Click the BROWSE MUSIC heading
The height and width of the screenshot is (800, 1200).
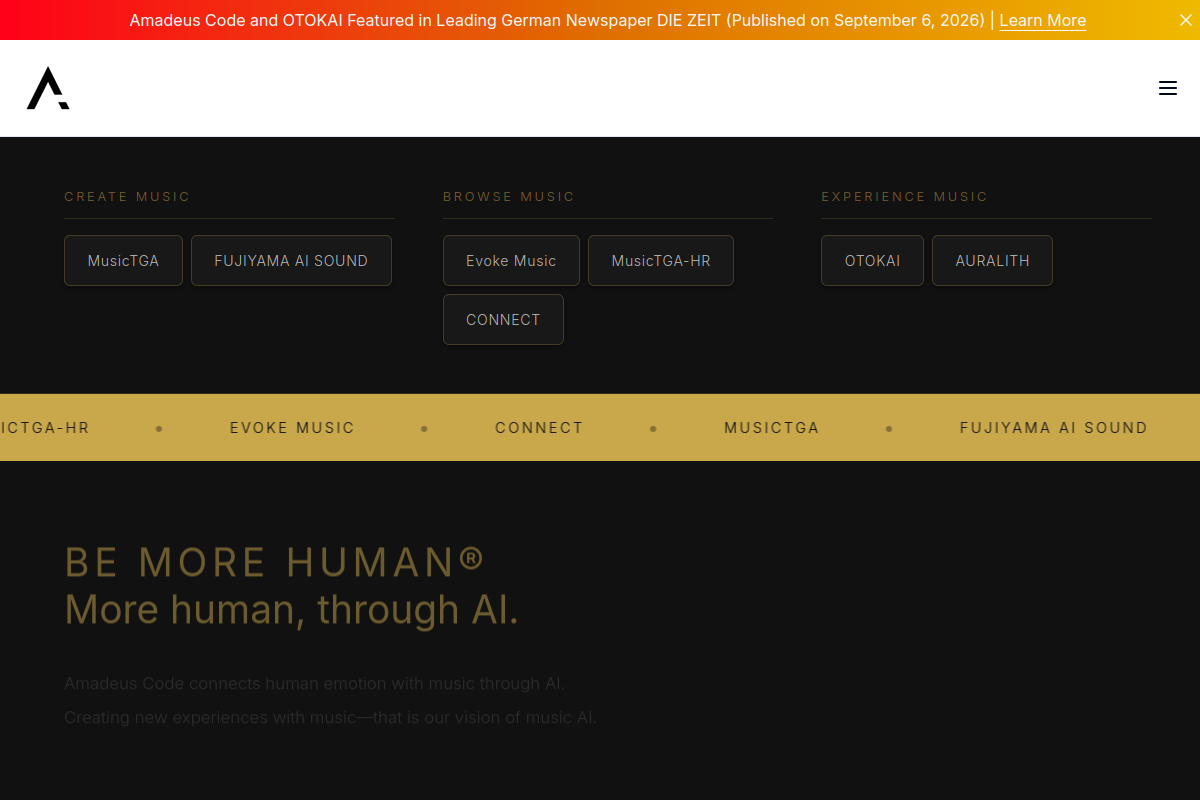pyautogui.click(x=509, y=197)
